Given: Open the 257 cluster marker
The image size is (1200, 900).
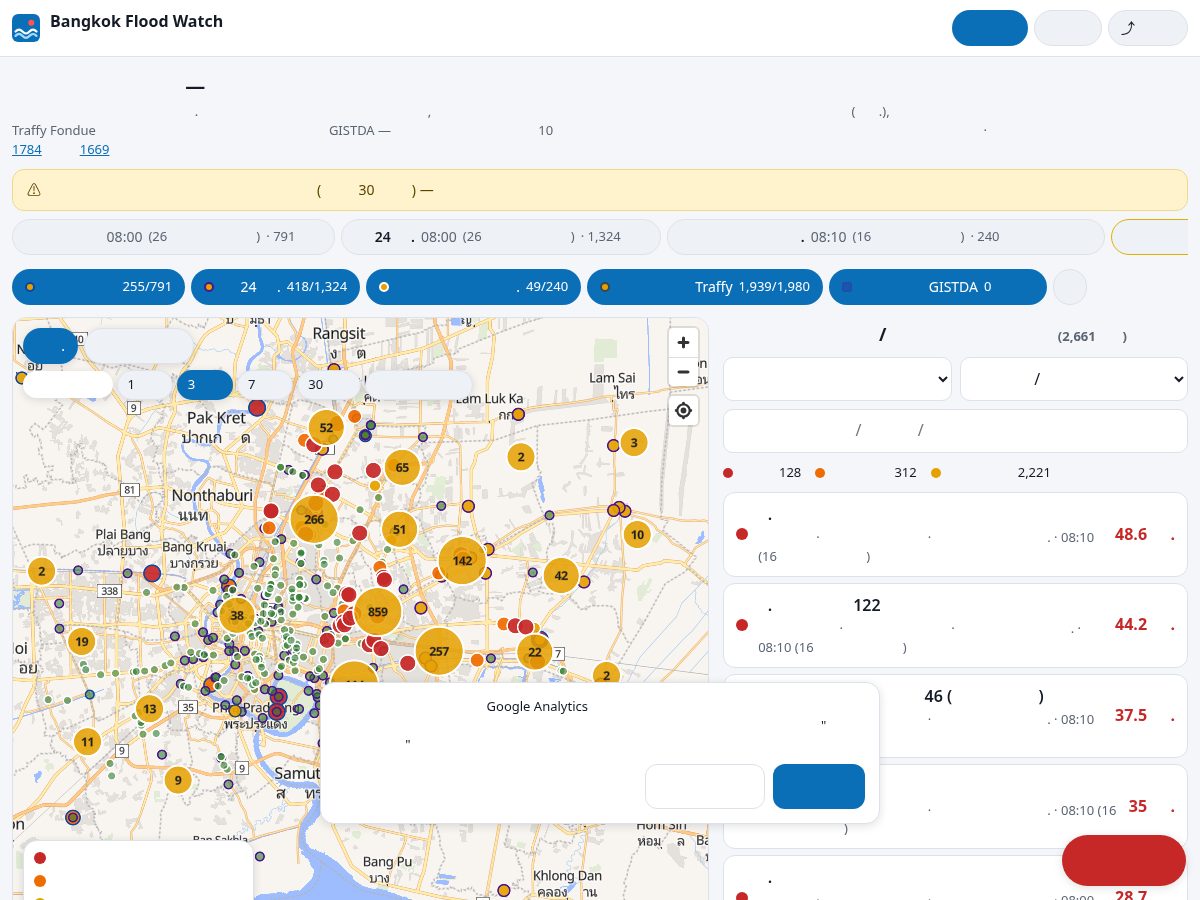Looking at the screenshot, I should pos(439,652).
